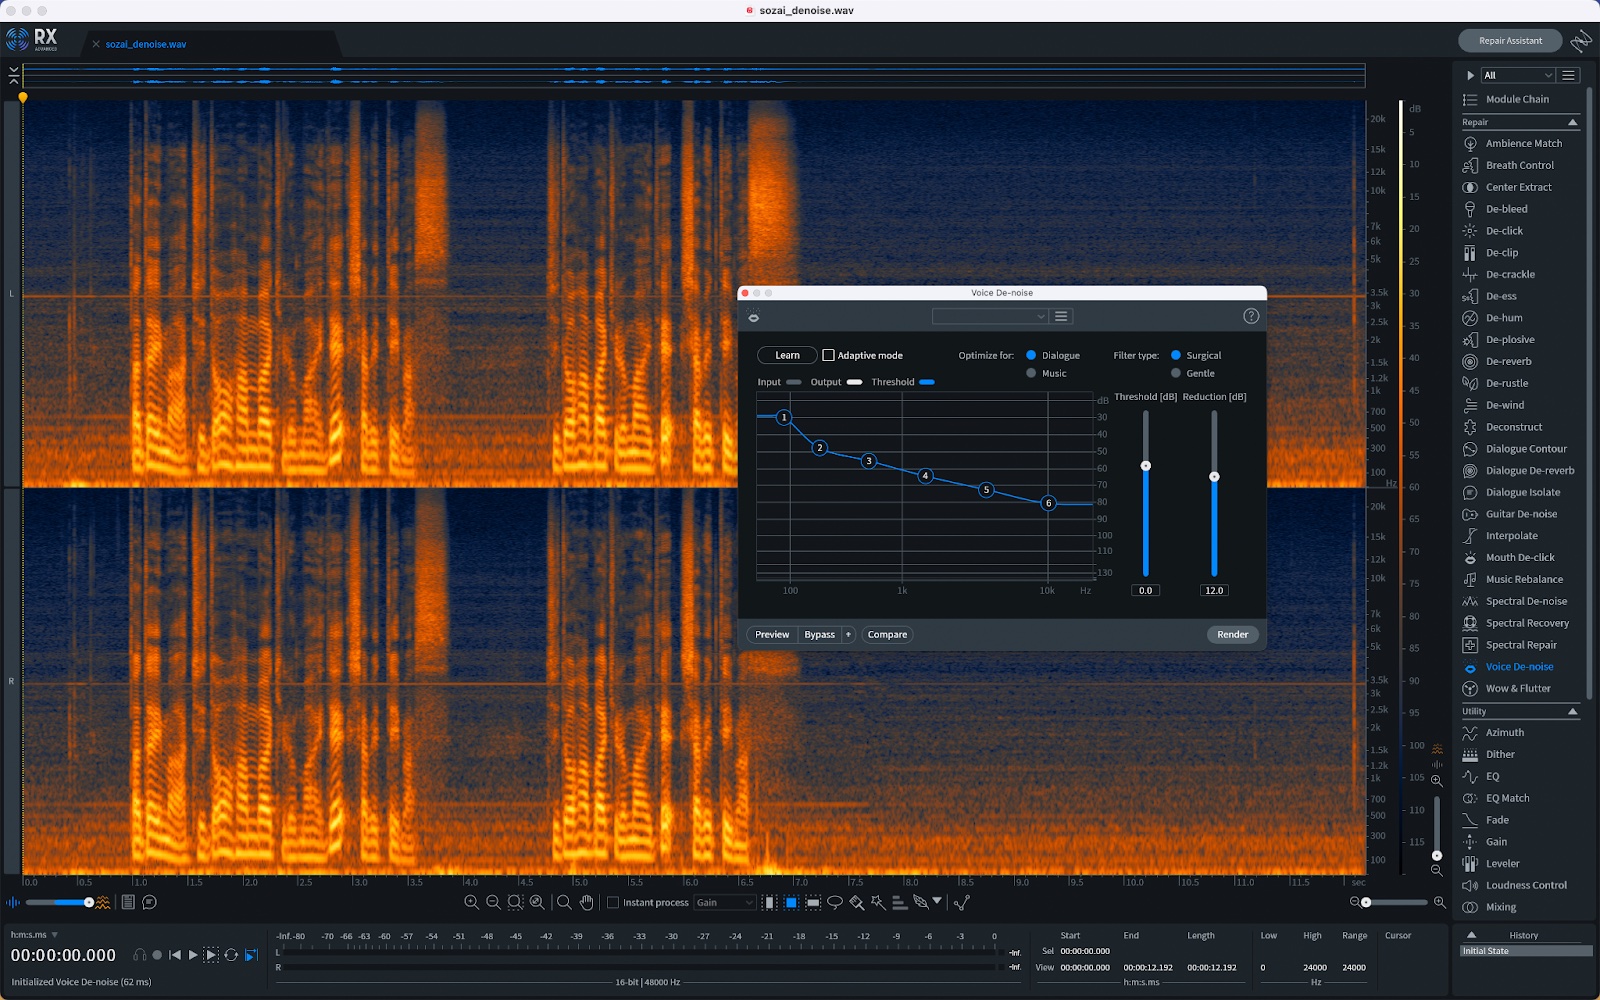Select the Lasso selection tool
The width and height of the screenshot is (1600, 1000).
[x=834, y=902]
